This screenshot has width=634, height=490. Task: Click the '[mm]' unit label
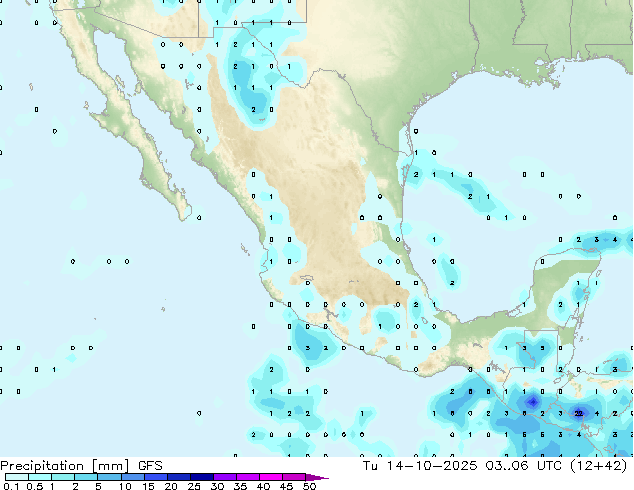point(111,466)
